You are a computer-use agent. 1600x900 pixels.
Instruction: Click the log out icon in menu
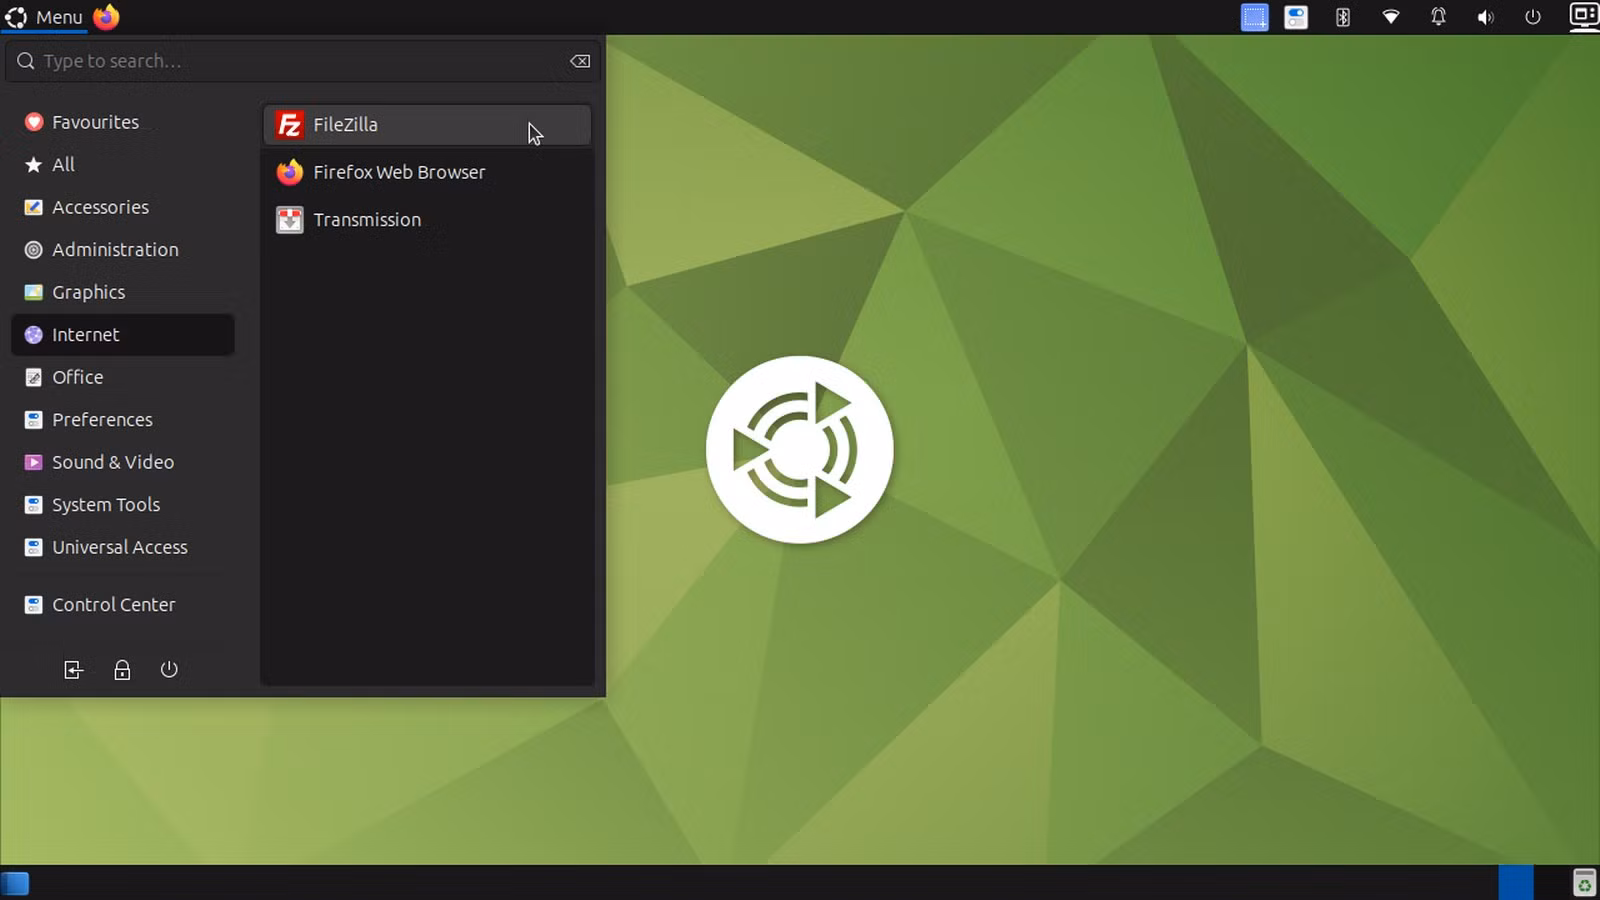click(73, 670)
